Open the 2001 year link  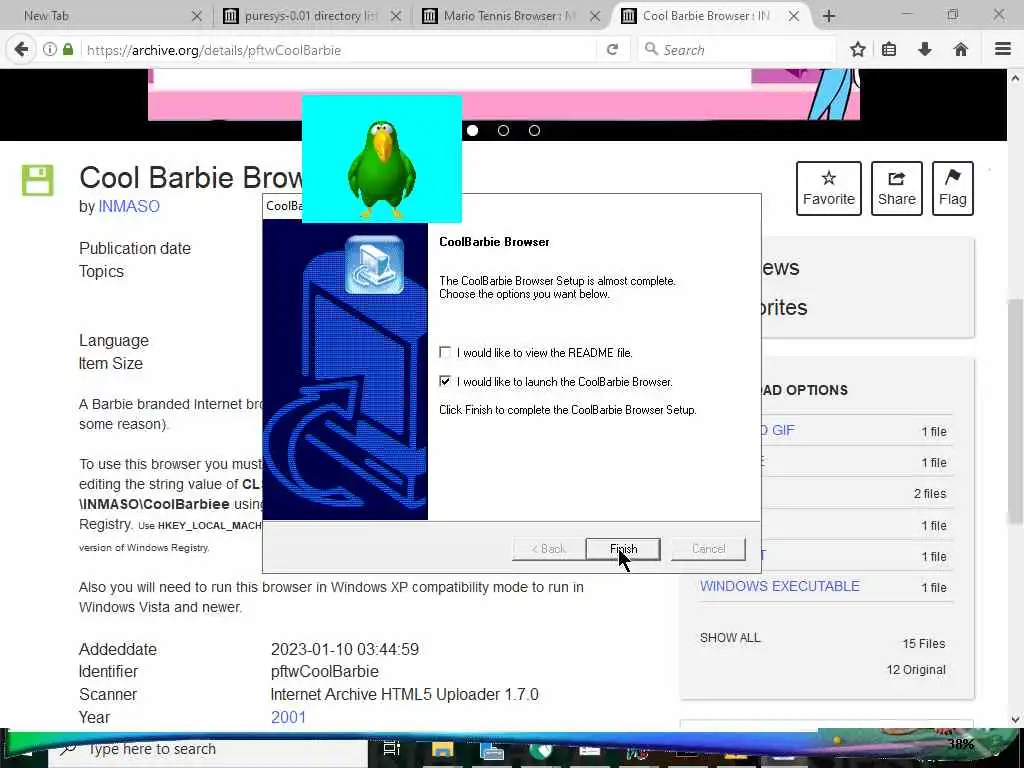click(x=288, y=717)
